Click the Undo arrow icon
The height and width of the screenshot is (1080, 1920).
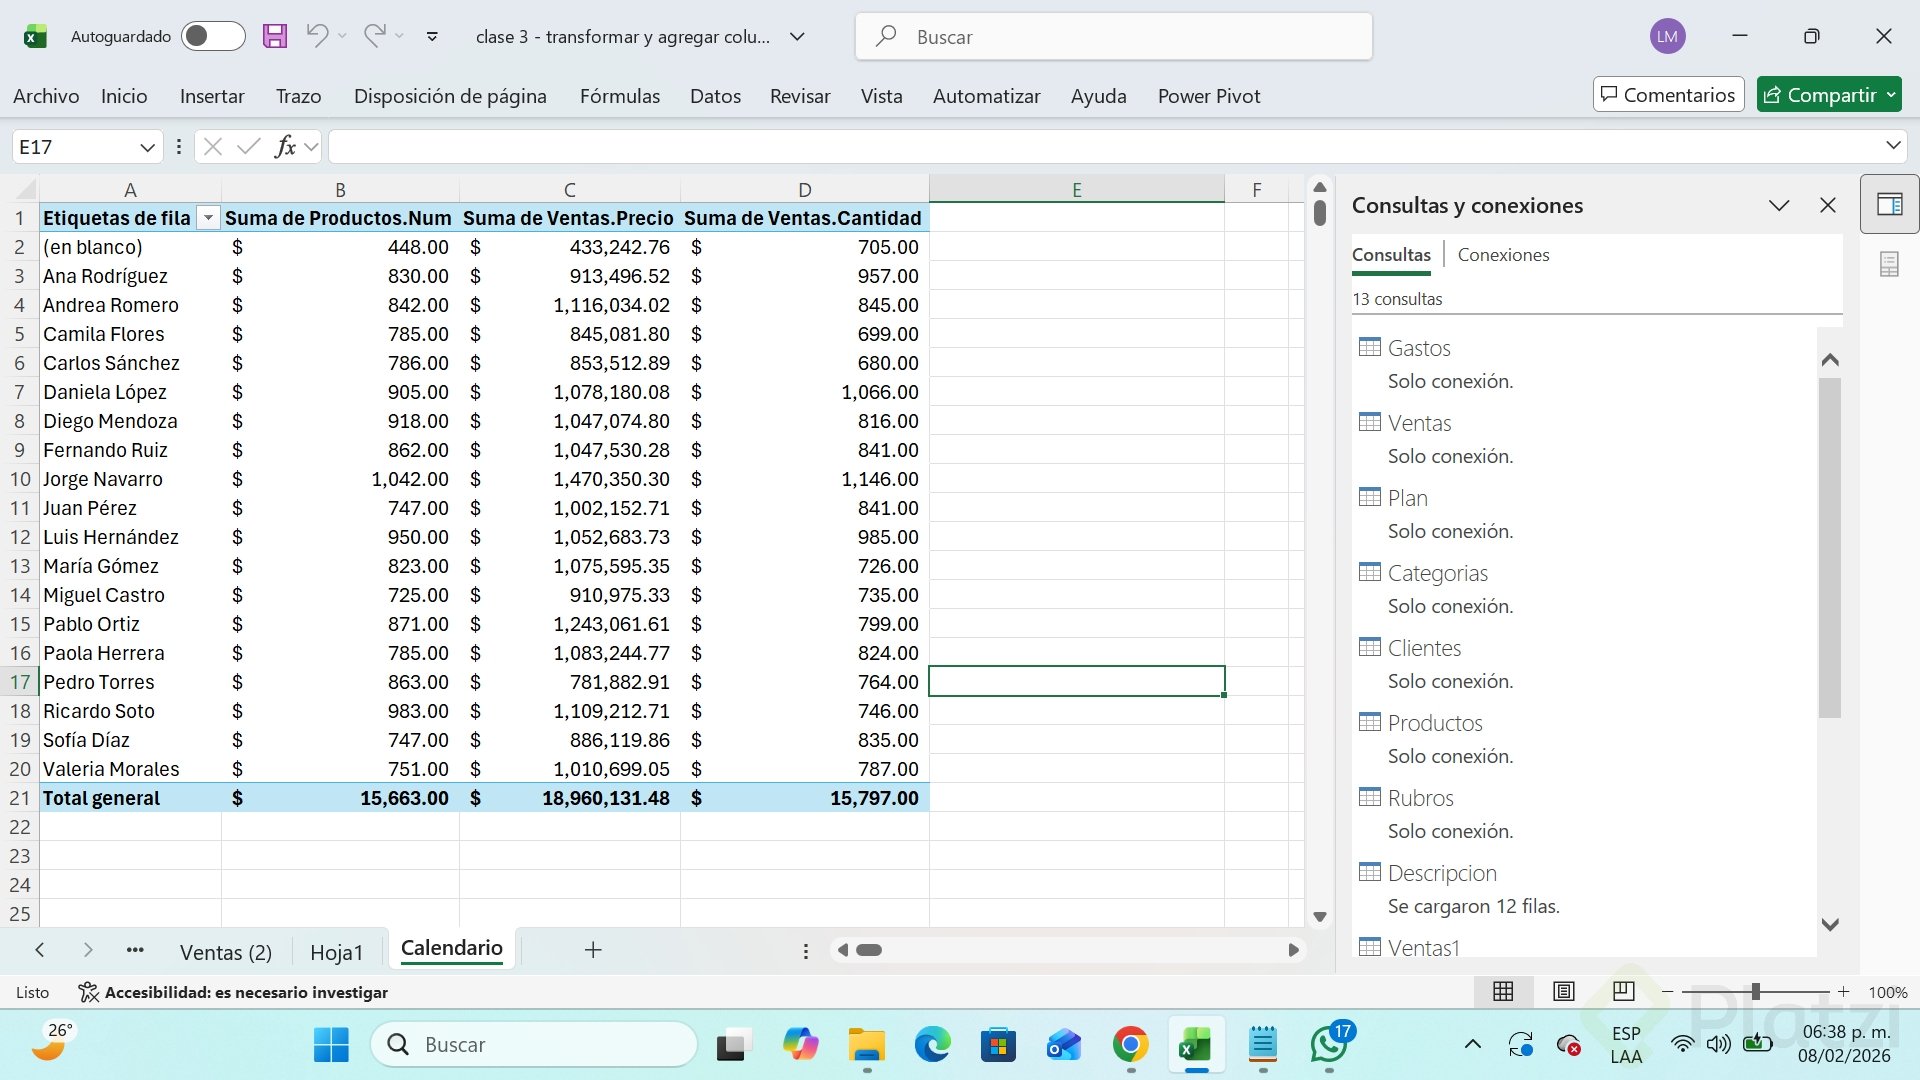point(317,37)
